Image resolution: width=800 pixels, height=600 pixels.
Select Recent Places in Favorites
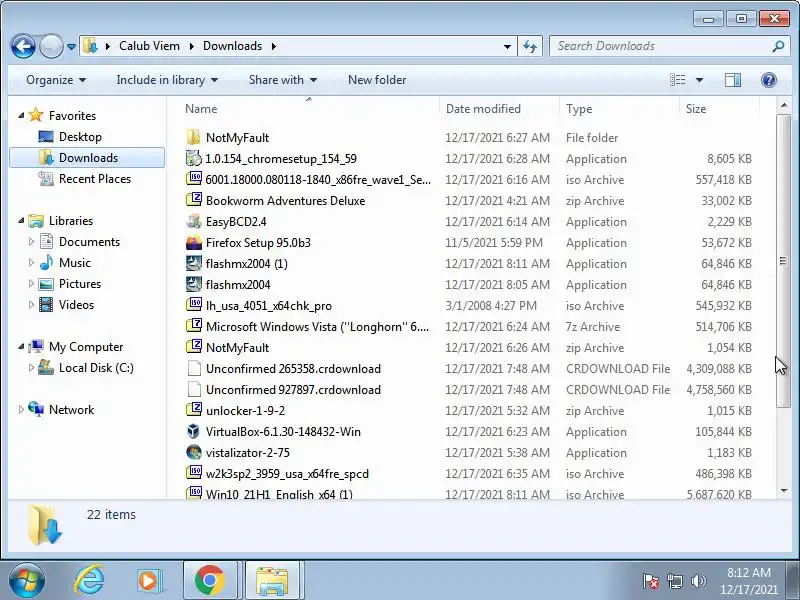click(x=95, y=179)
